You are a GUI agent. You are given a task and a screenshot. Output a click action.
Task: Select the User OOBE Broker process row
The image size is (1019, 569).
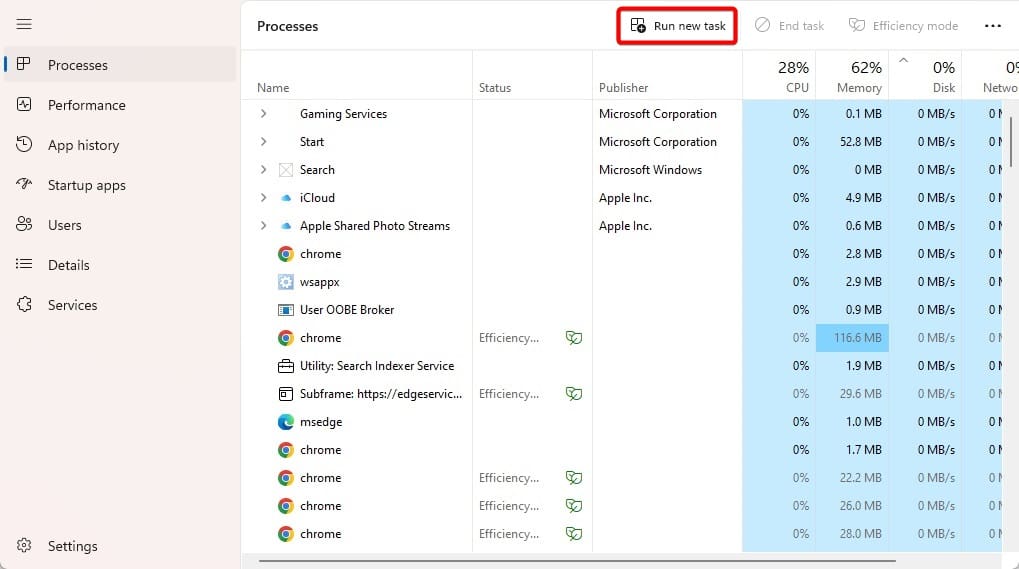[347, 310]
